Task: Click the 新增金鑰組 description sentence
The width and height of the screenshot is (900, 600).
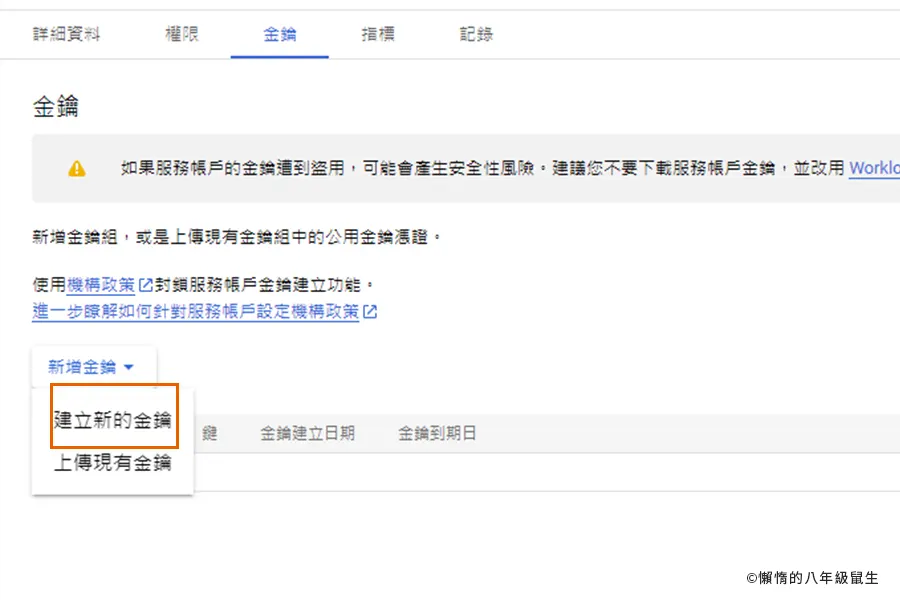Action: (x=236, y=237)
